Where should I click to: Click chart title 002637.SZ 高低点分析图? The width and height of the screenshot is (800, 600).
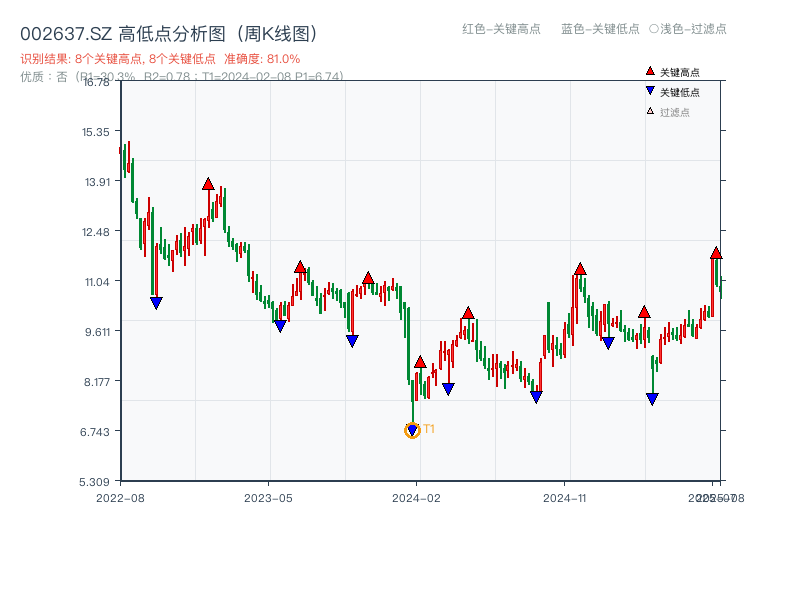170,34
